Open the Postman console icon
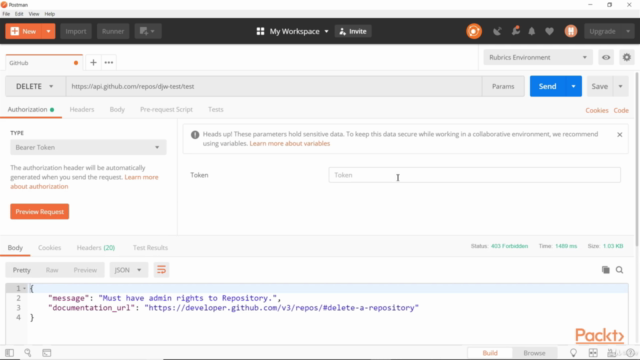640x360 pixels. 47,353
